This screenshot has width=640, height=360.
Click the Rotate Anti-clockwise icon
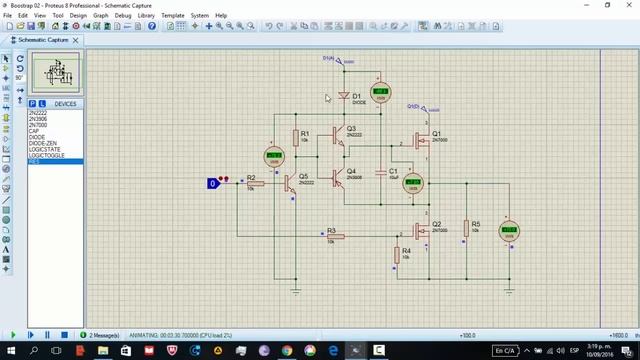(x=20, y=69)
